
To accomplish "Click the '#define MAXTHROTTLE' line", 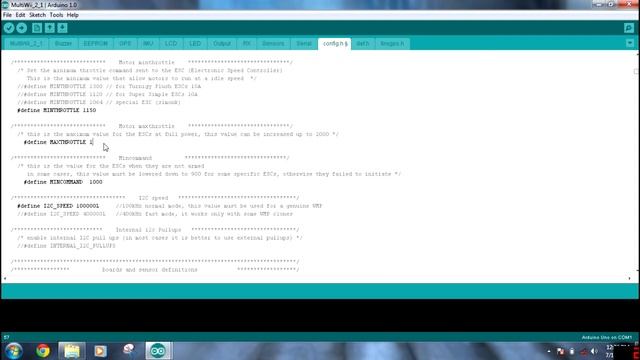I will 58,142.
